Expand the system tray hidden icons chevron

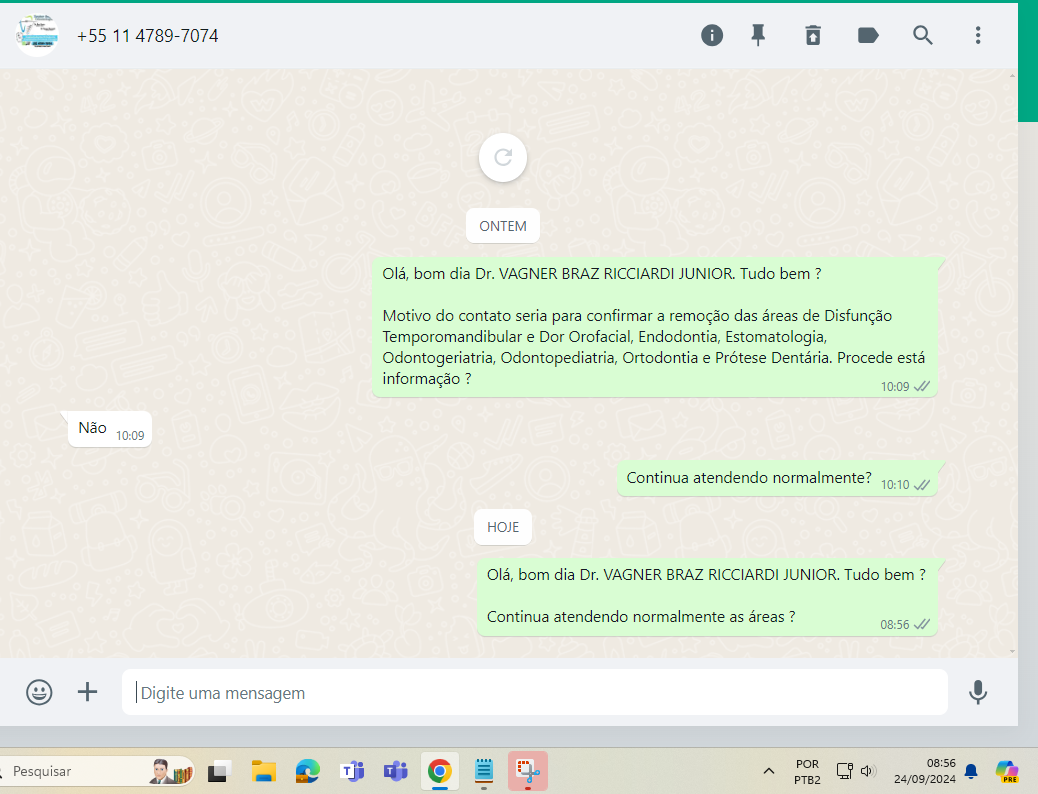point(769,771)
